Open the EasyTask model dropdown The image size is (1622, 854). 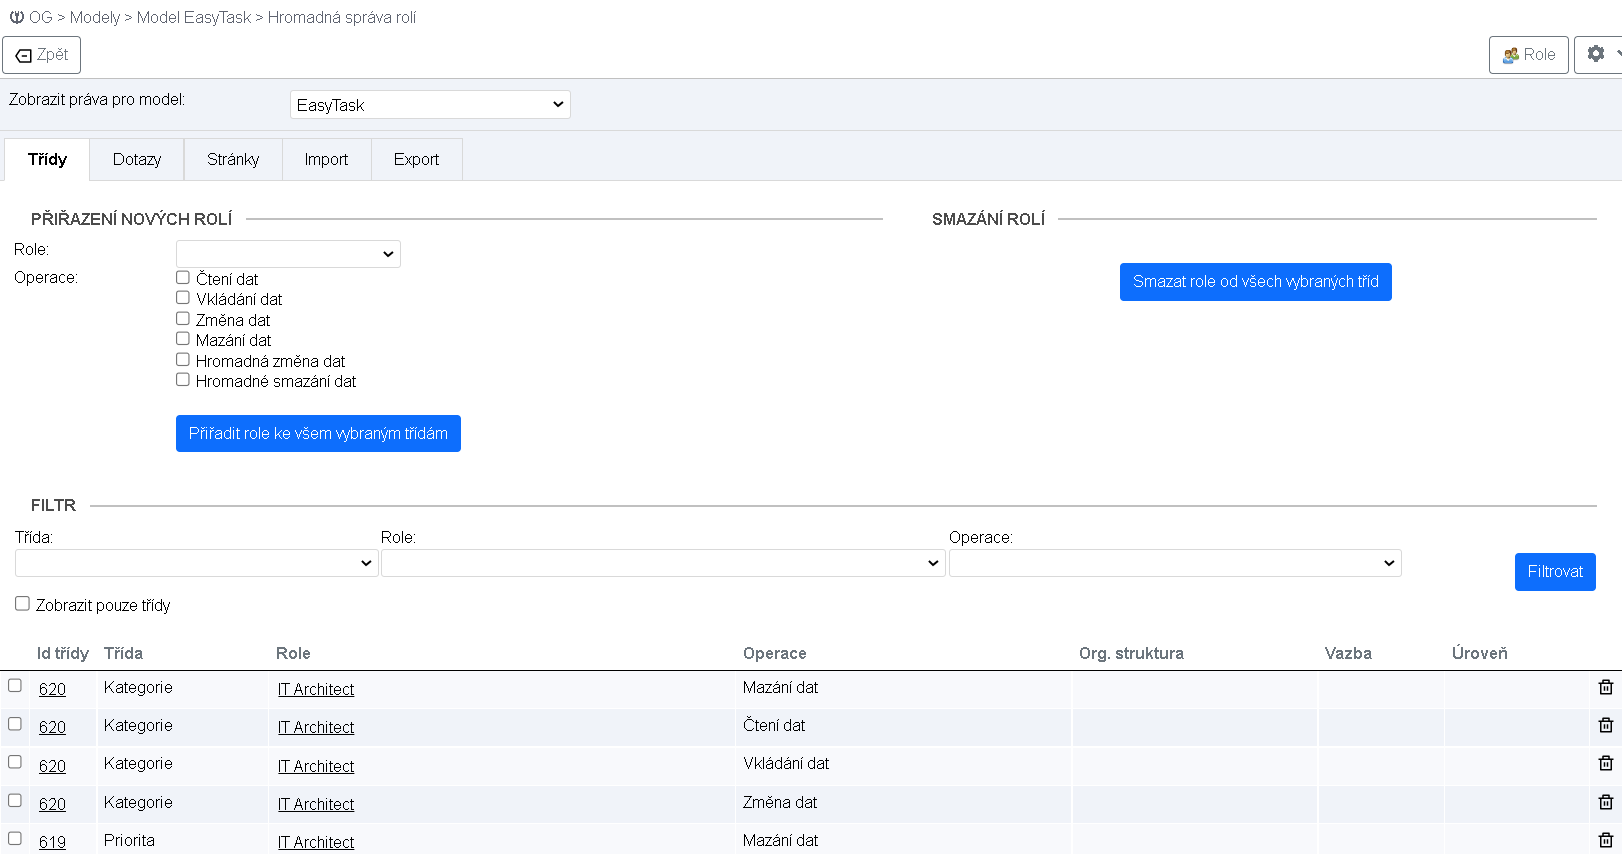tap(430, 105)
